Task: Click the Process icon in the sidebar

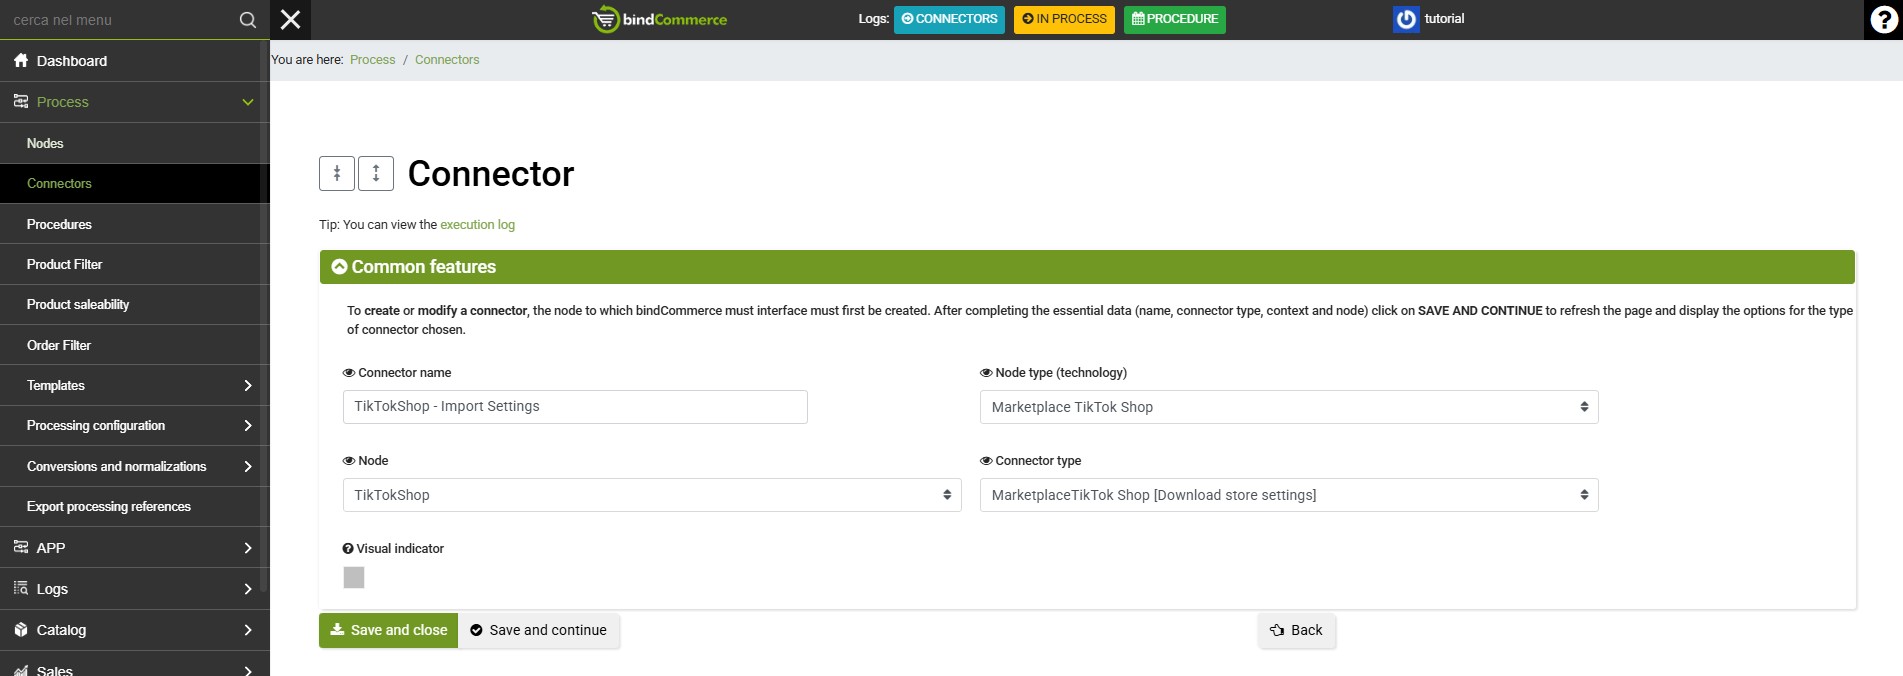Action: pos(21,102)
